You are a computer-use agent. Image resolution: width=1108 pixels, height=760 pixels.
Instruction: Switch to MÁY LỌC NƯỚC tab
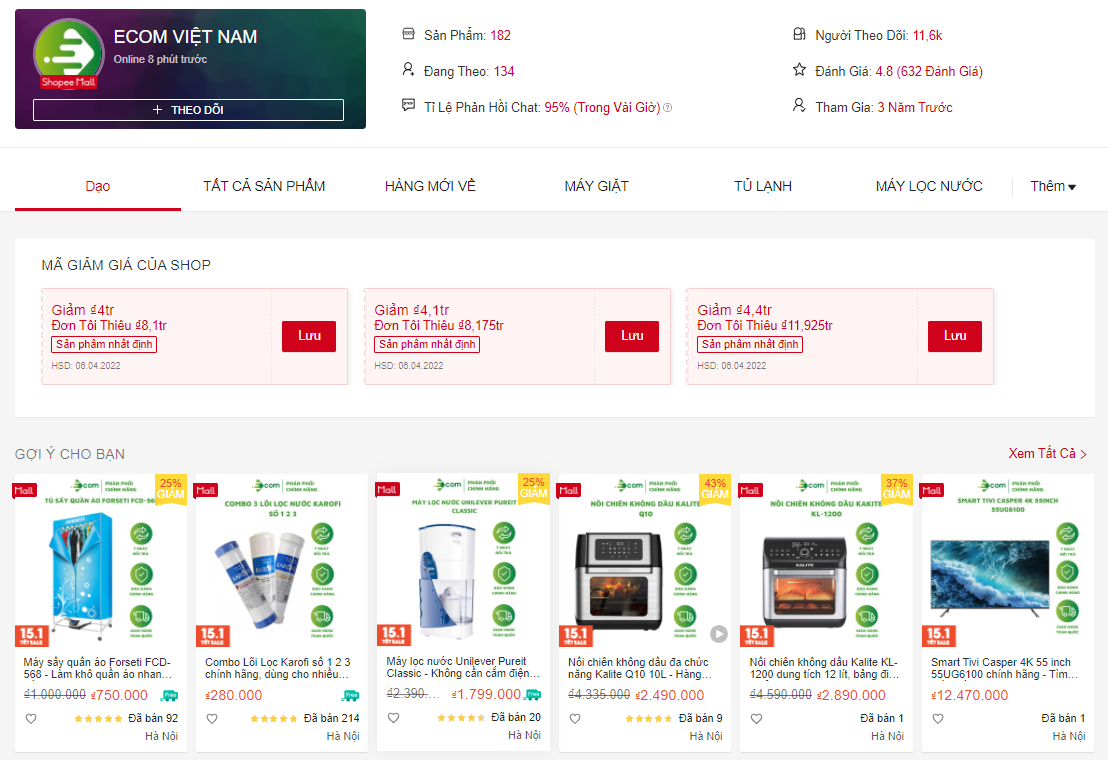(x=929, y=186)
